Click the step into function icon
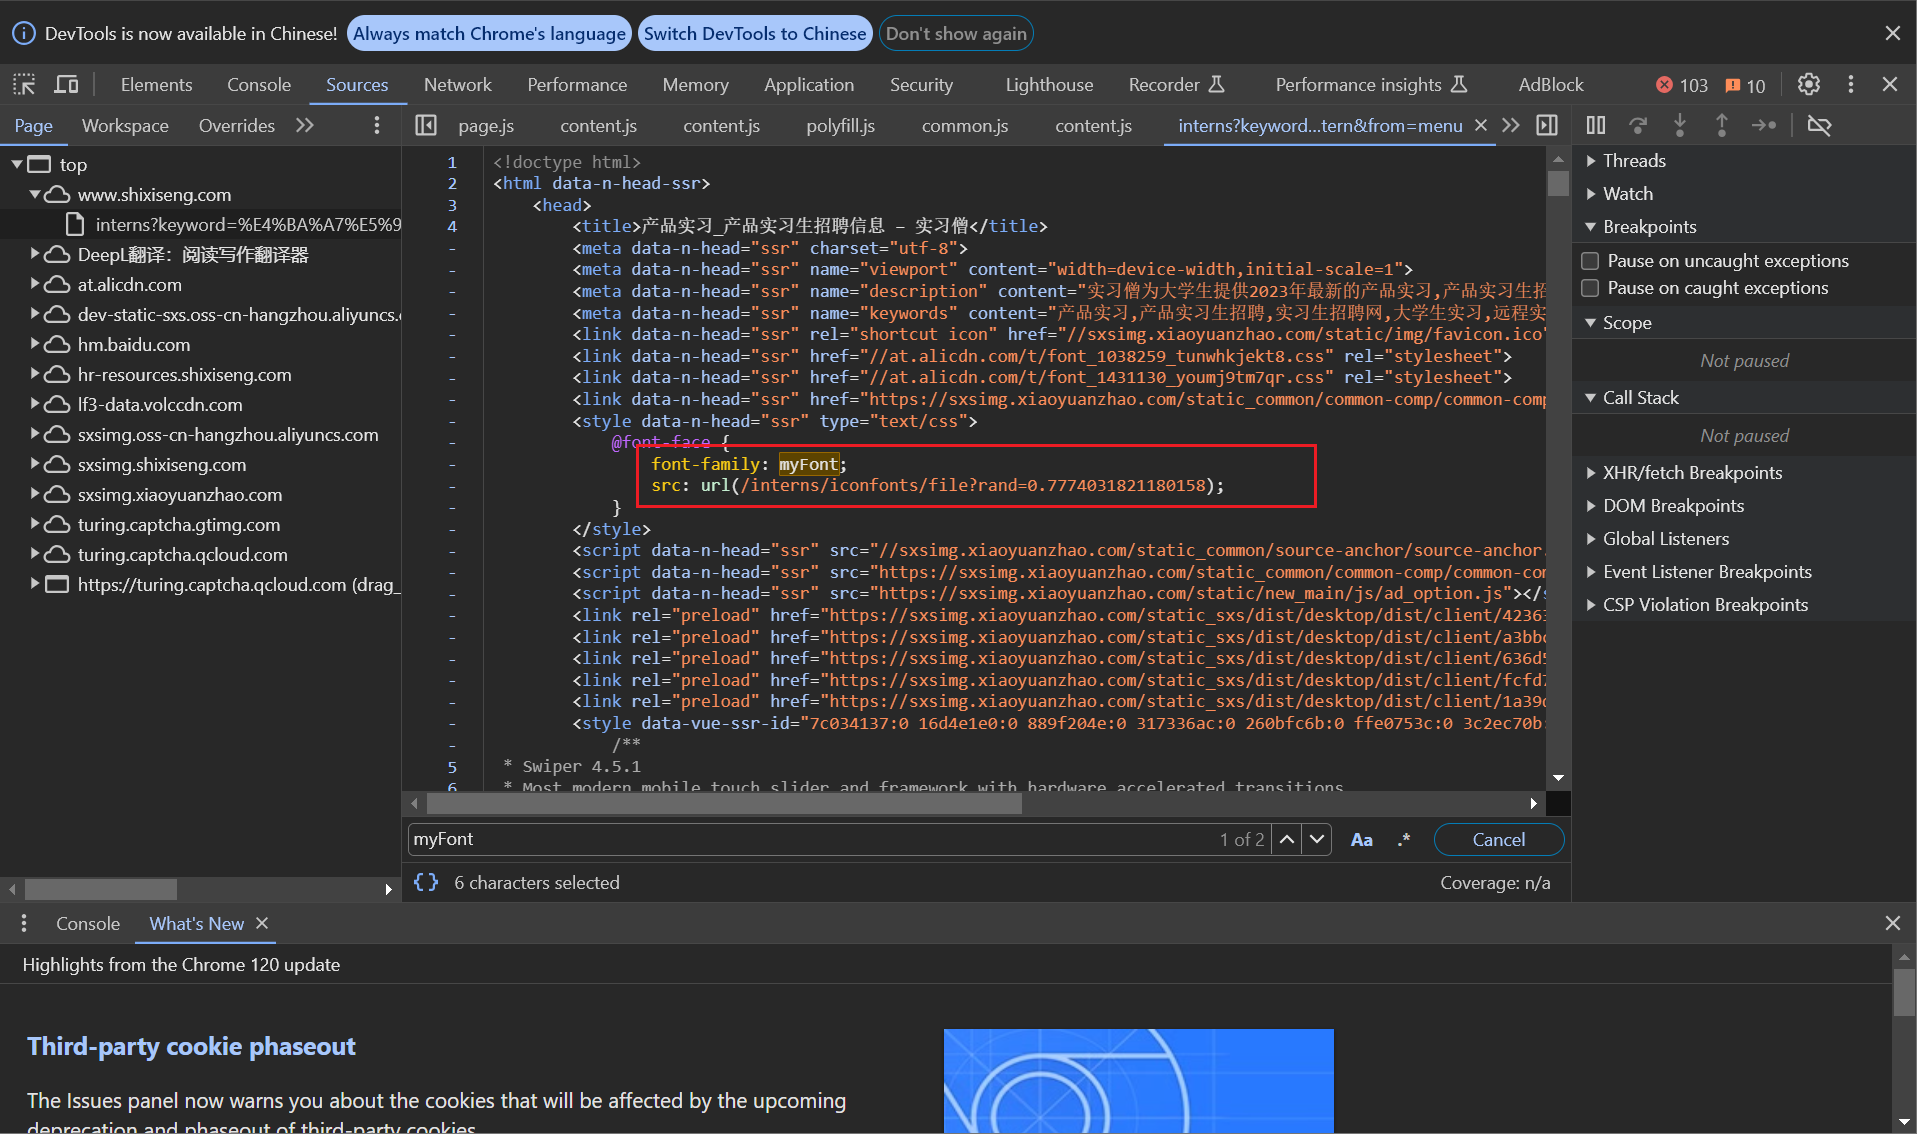 click(x=1680, y=125)
